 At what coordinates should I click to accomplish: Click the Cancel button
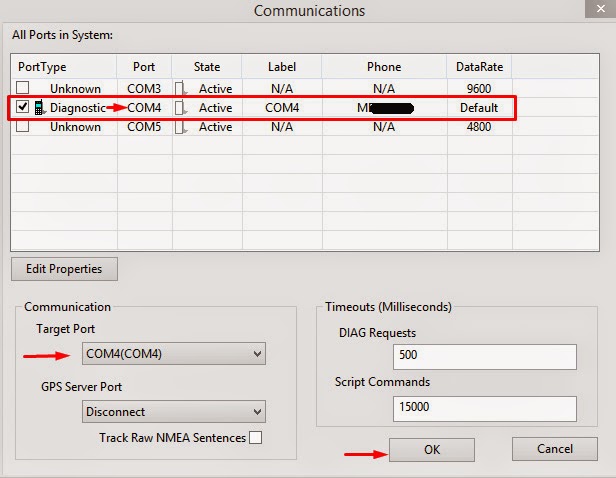[555, 449]
